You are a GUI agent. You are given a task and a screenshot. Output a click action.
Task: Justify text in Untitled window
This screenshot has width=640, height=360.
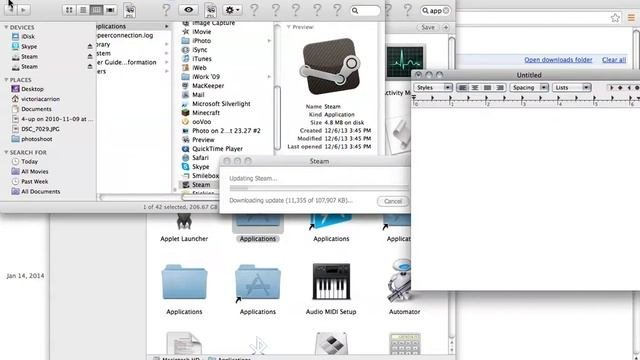point(487,87)
